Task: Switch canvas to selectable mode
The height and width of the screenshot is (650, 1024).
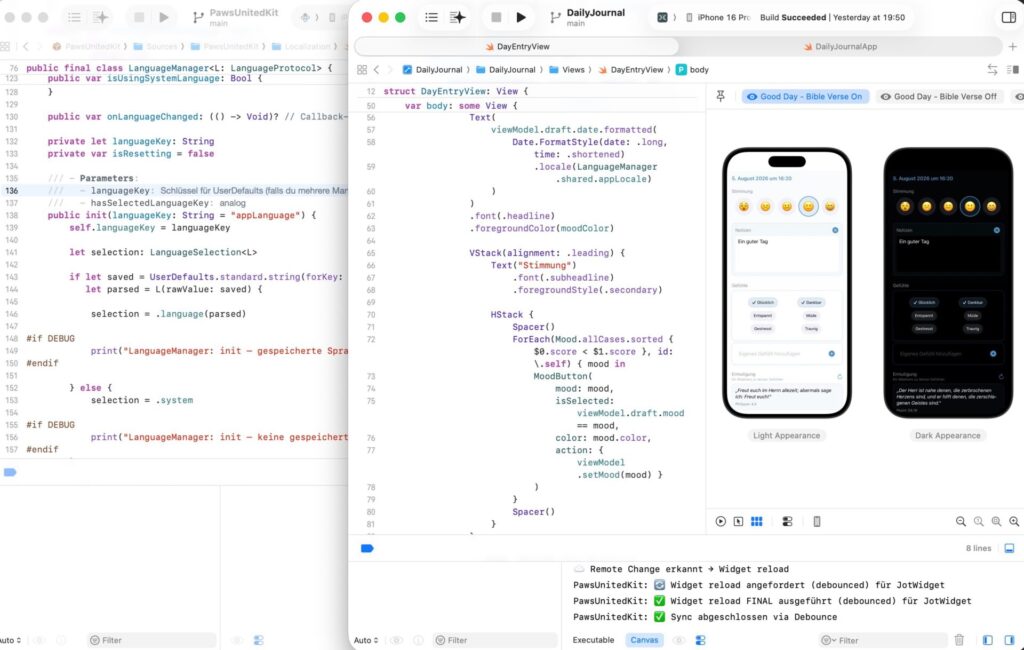Action: [738, 521]
